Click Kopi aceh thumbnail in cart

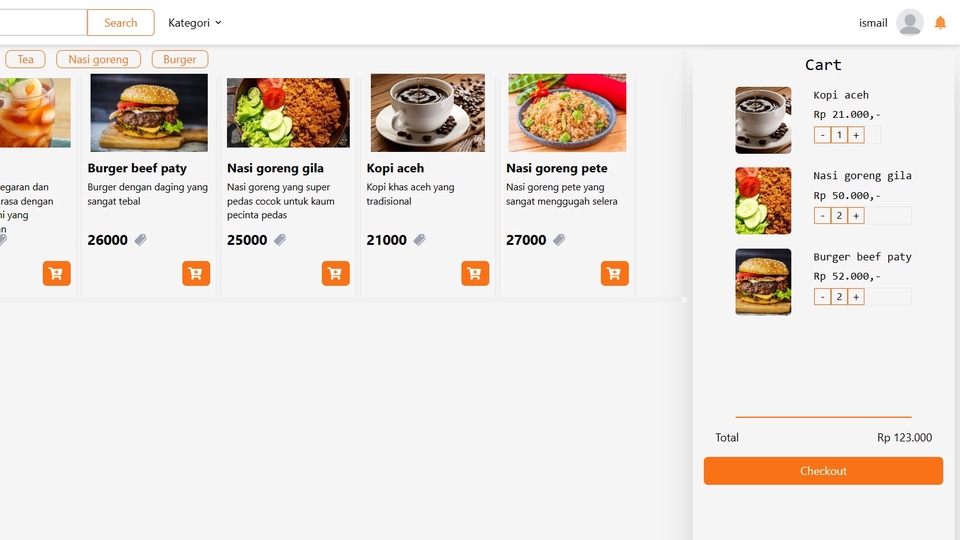[x=763, y=120]
